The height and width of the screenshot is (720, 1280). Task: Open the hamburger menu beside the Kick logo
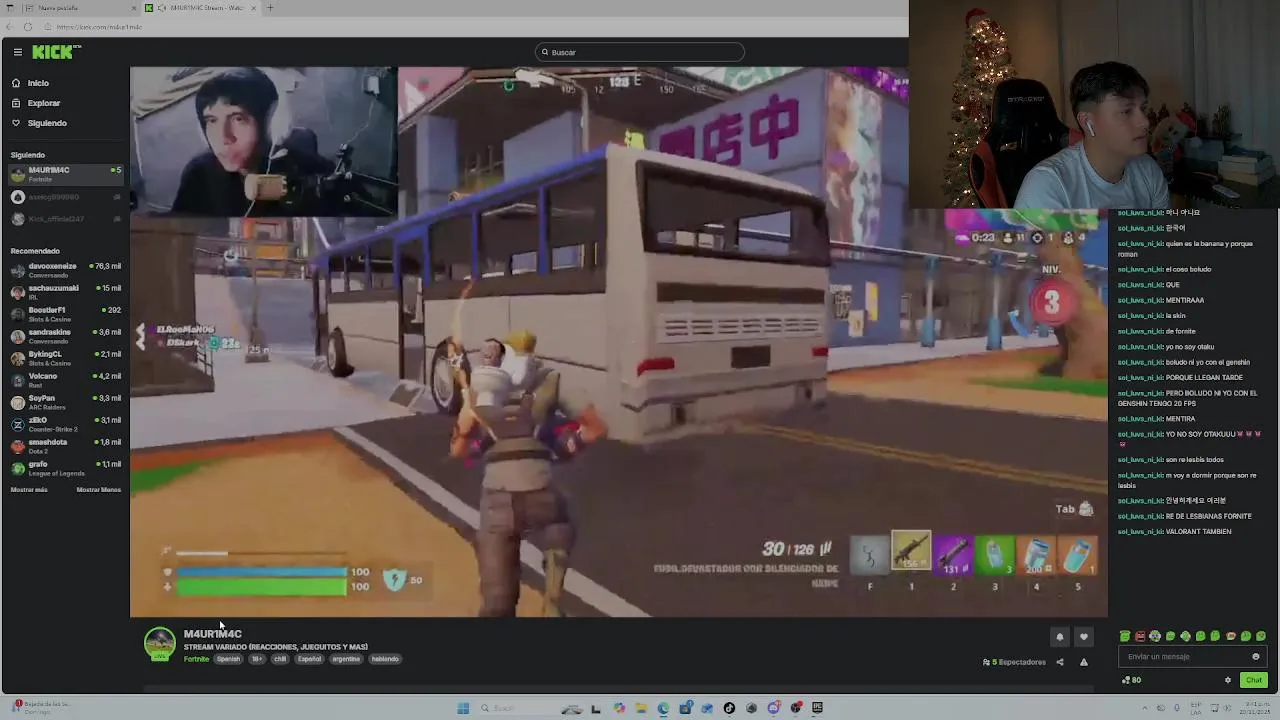tap(17, 52)
